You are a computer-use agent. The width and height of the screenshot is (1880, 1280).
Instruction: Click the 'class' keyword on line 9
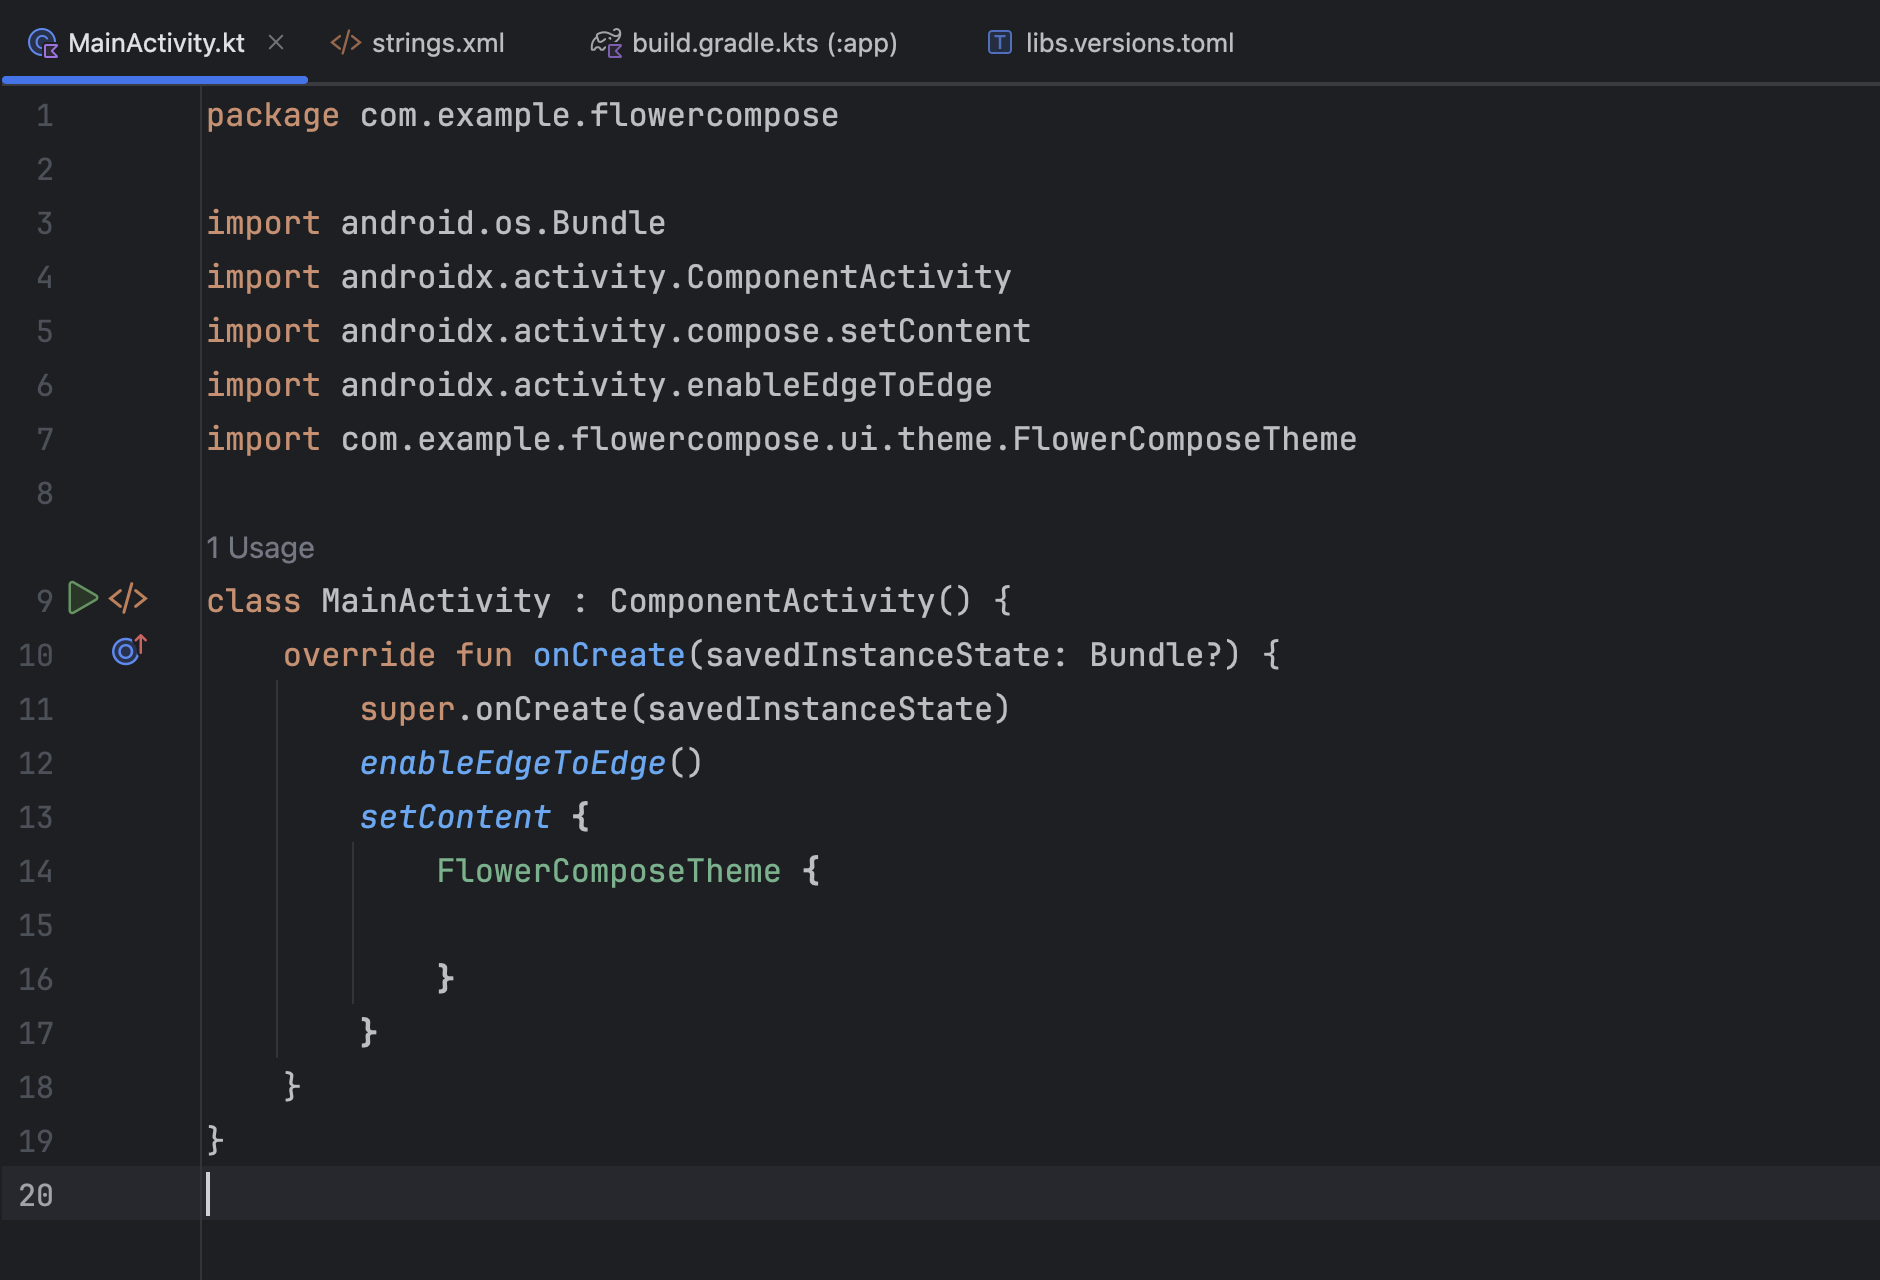(254, 601)
